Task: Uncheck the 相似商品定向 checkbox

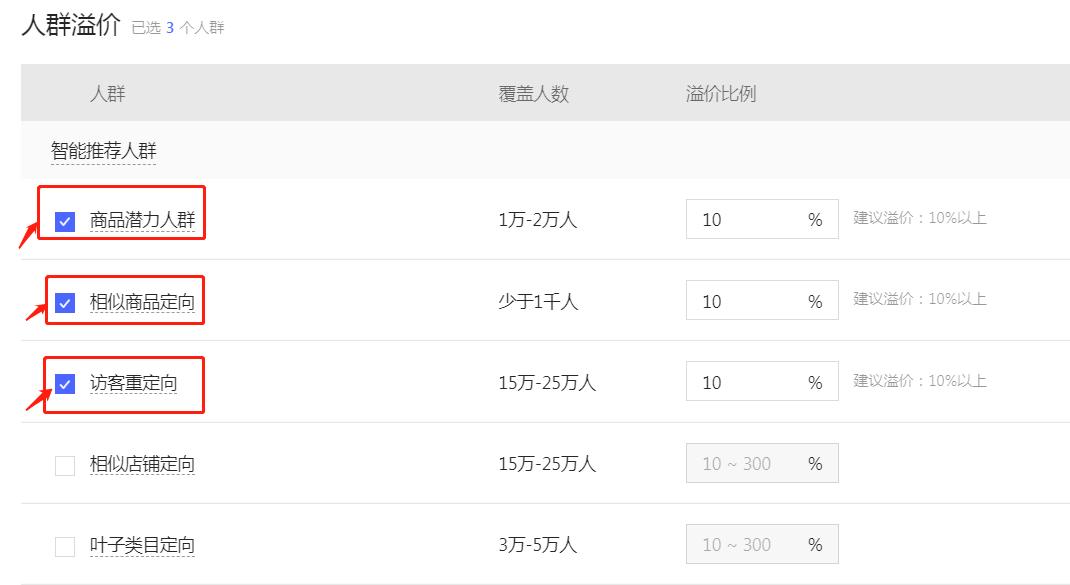Action: pyautogui.click(x=65, y=302)
